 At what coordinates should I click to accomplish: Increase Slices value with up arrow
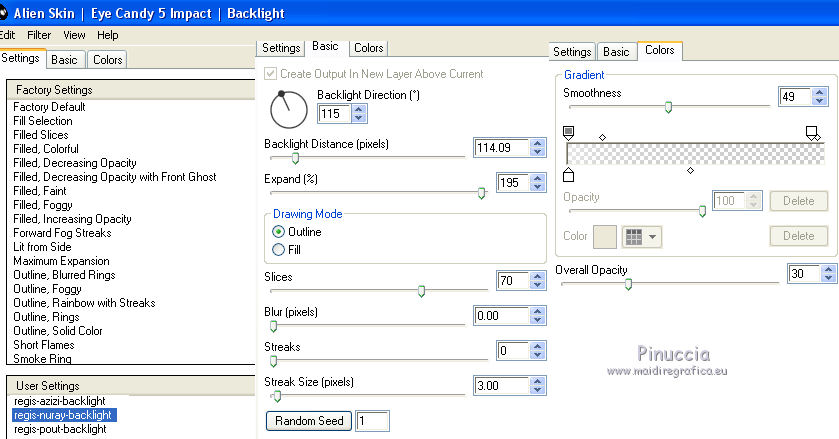coord(538,276)
